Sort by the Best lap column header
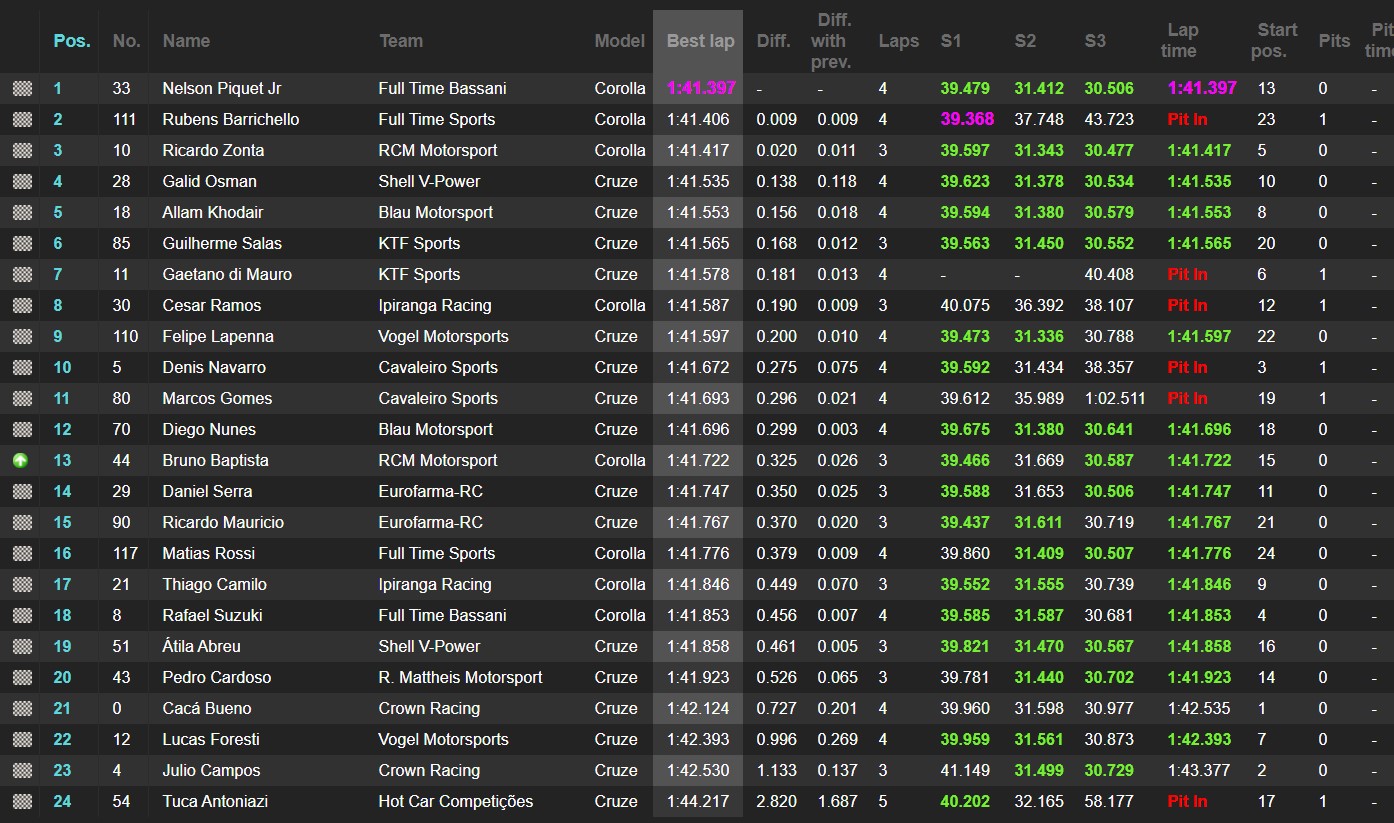The width and height of the screenshot is (1394, 823). coord(700,41)
